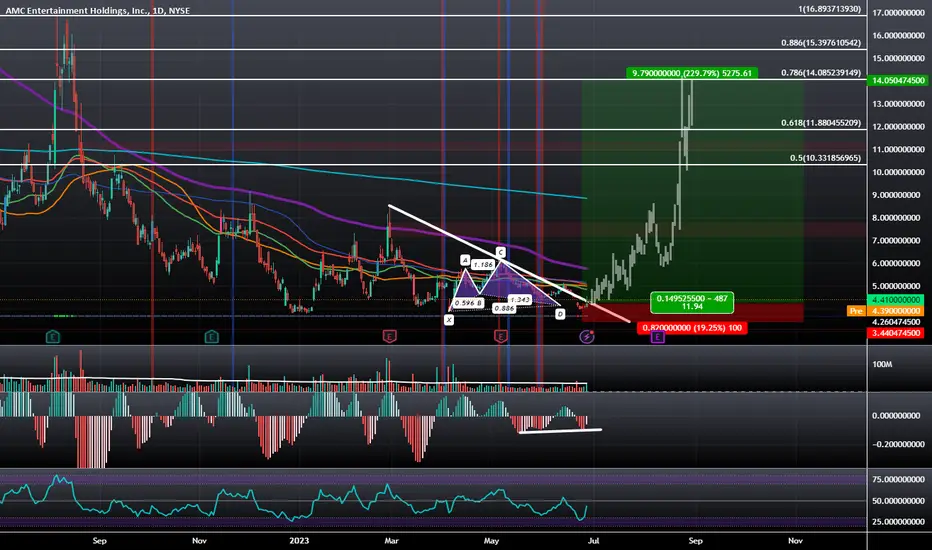Click RSI axis label 75.000000000
Screen dimensions: 932x550
point(898,479)
